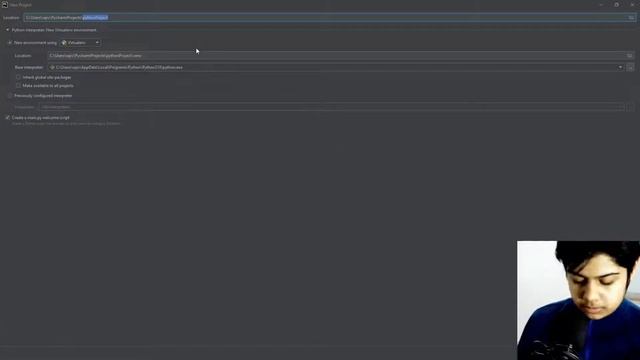The height and width of the screenshot is (360, 640).
Task: Click the webcam overlay thumbnail
Action: pos(578,300)
